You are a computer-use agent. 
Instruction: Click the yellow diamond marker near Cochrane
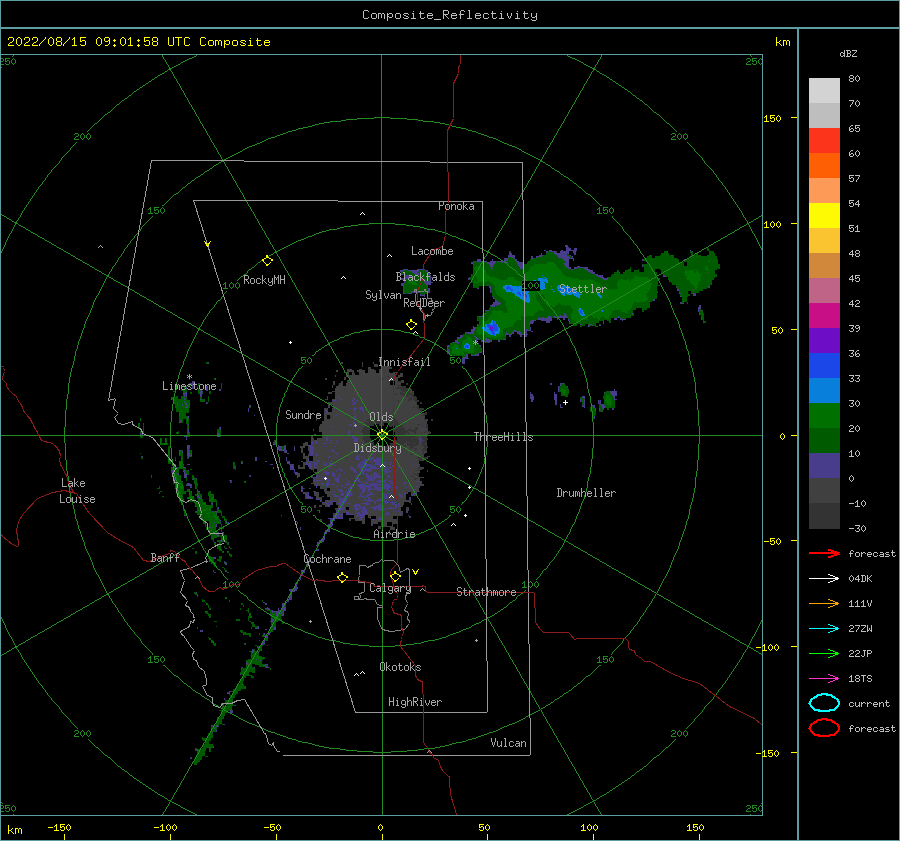[x=342, y=578]
